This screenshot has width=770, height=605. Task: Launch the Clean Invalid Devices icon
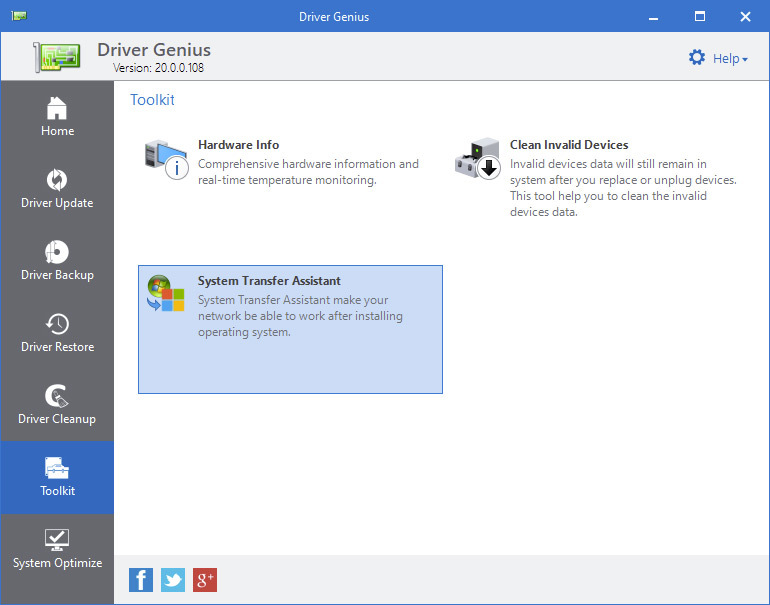pyautogui.click(x=477, y=159)
